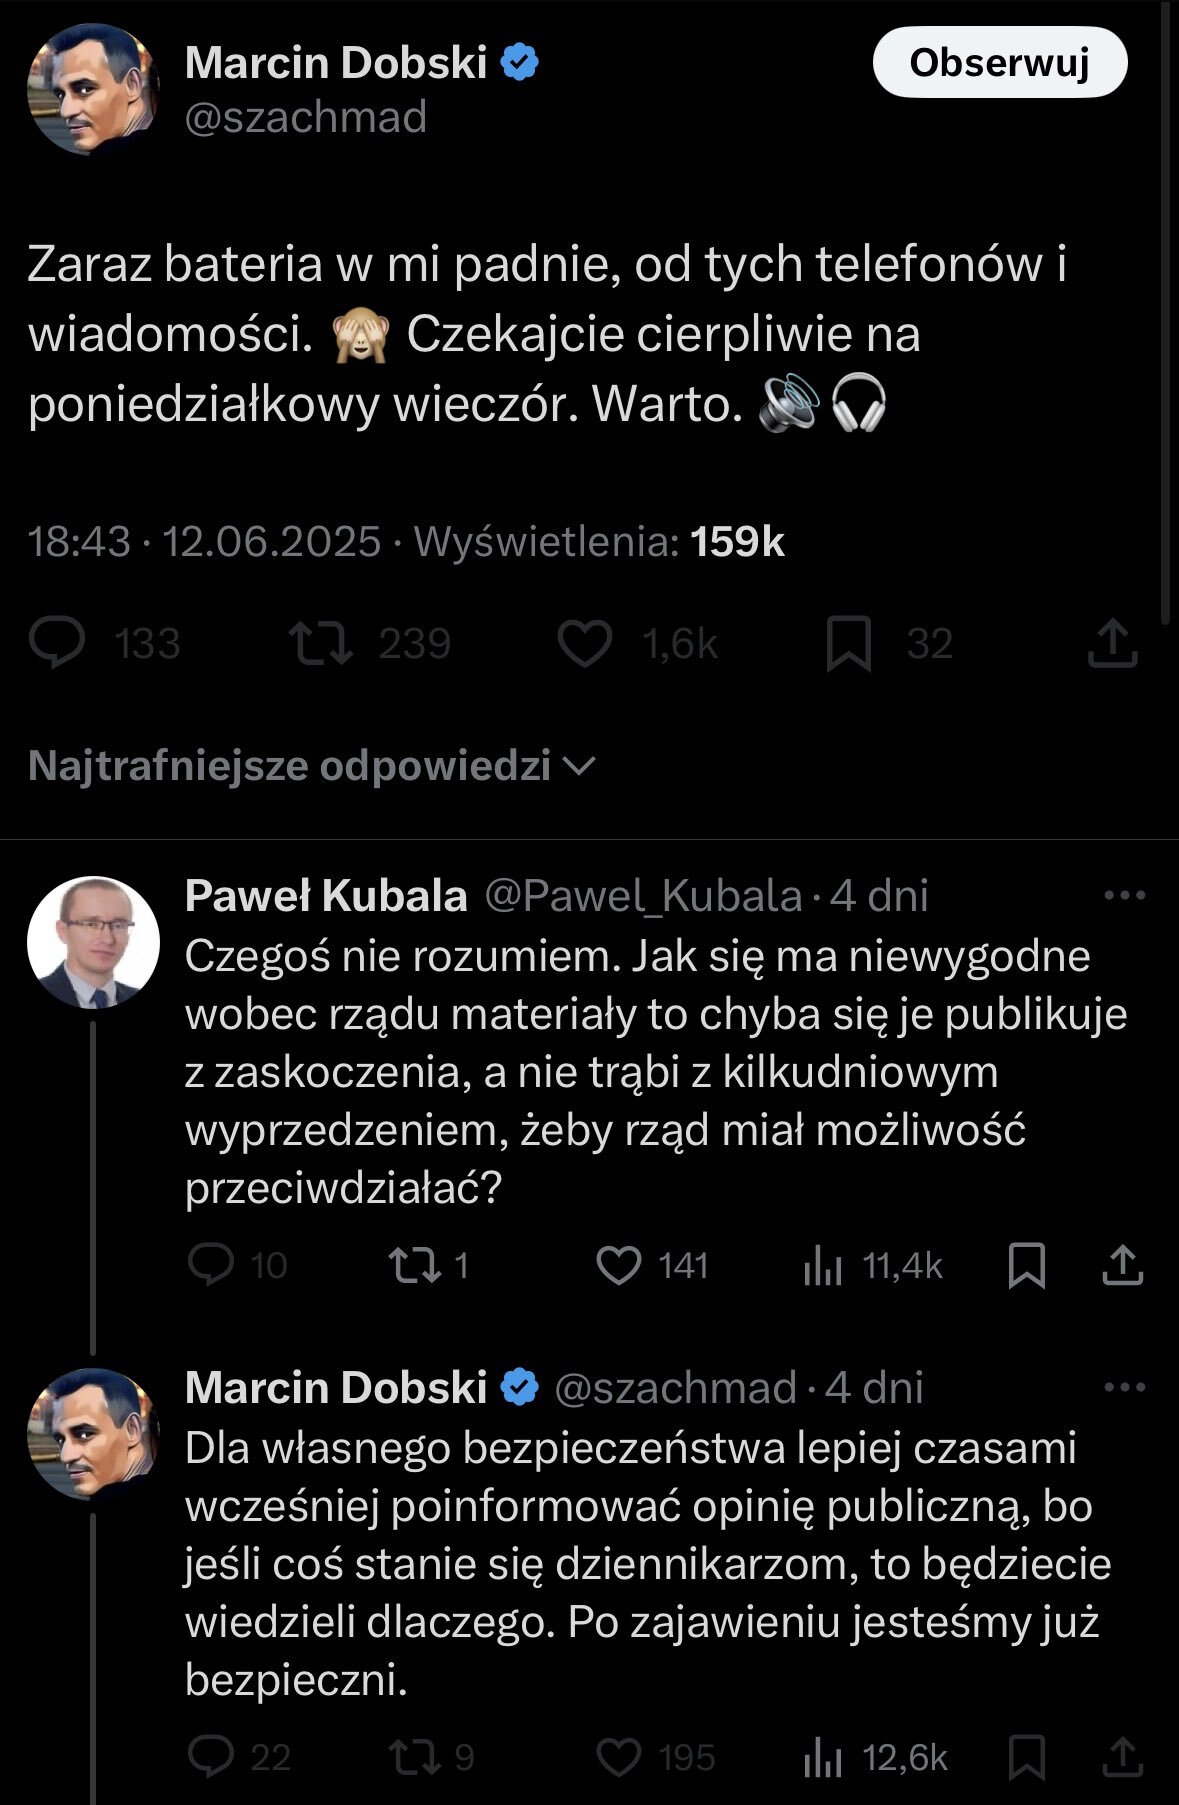Reply to the main Marcin Dobski post

coord(57,643)
